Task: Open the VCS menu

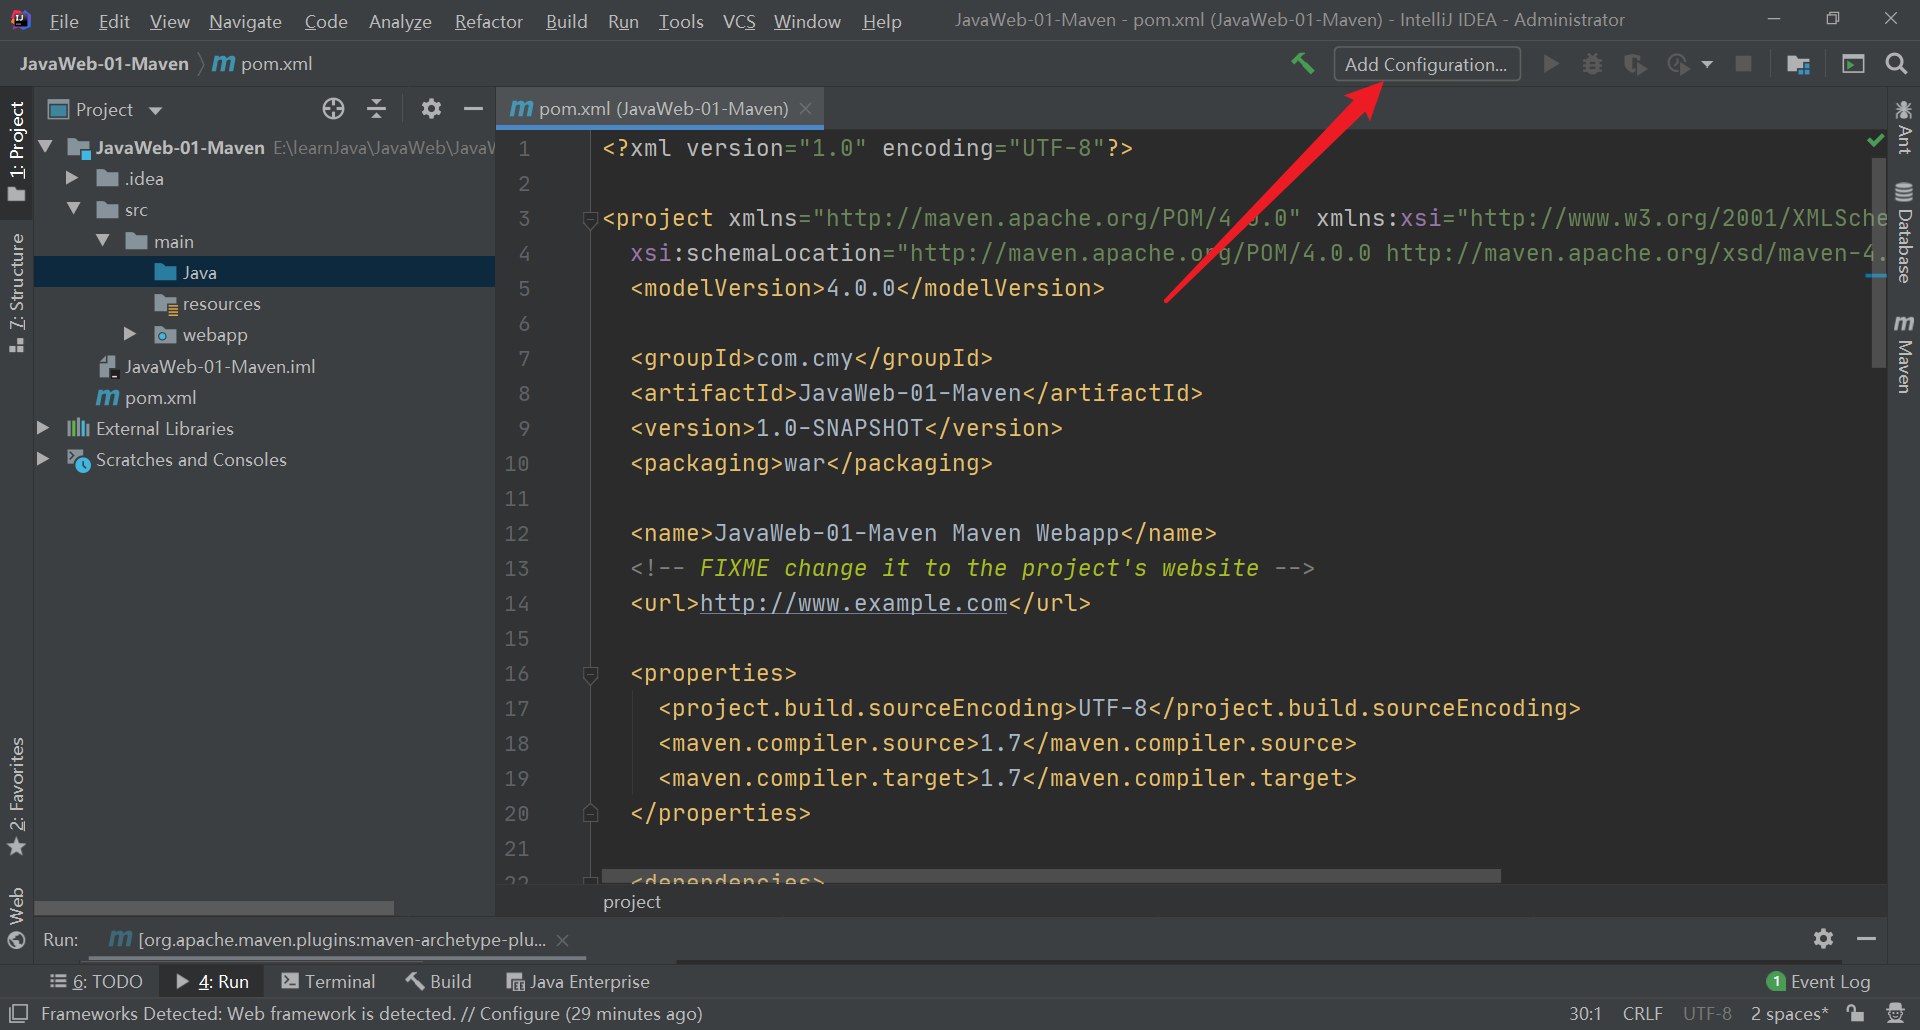Action: [x=739, y=21]
